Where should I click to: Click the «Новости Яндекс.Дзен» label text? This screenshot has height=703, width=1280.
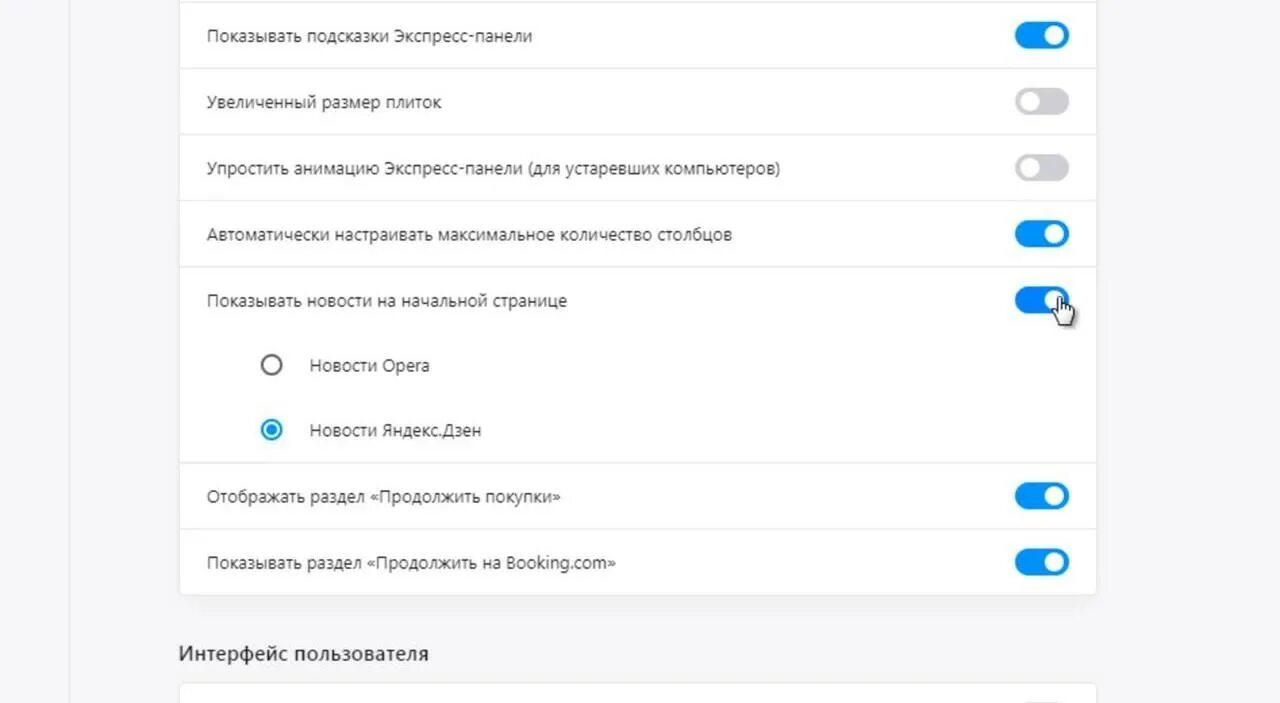tap(395, 431)
